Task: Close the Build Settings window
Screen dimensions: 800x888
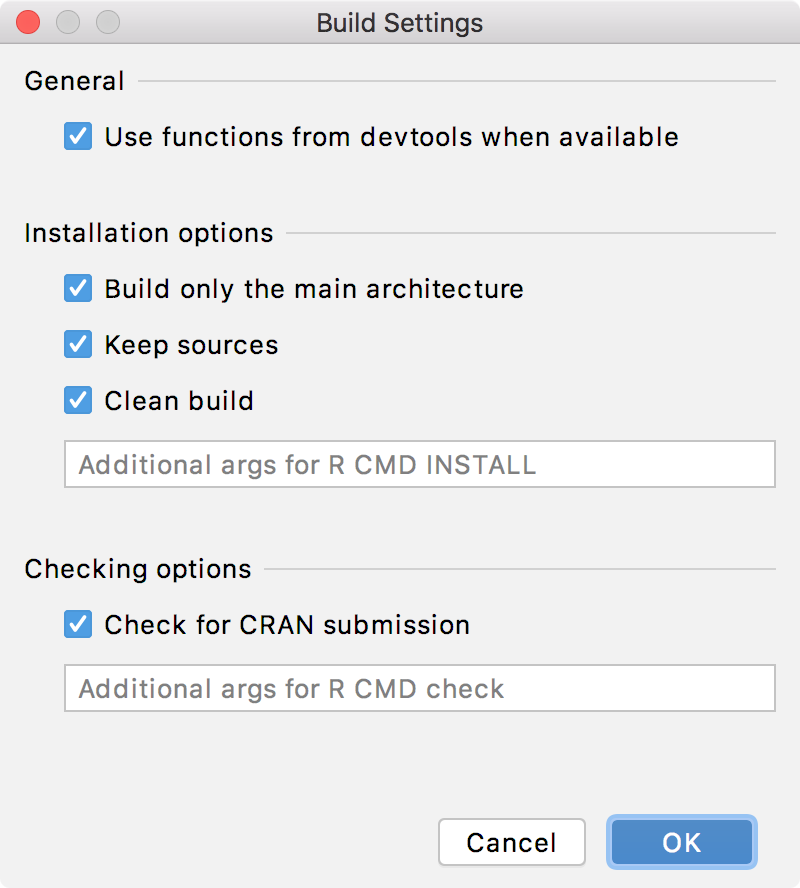Action: tap(28, 22)
